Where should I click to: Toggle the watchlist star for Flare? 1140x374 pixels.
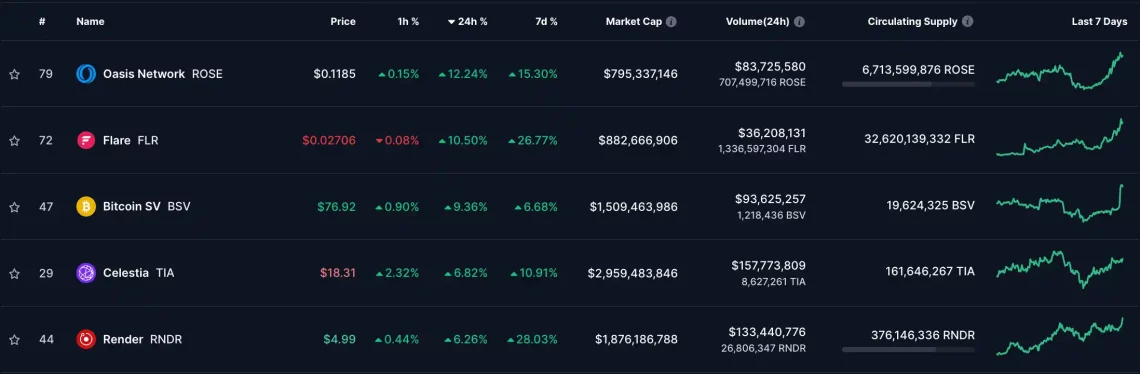coord(14,141)
